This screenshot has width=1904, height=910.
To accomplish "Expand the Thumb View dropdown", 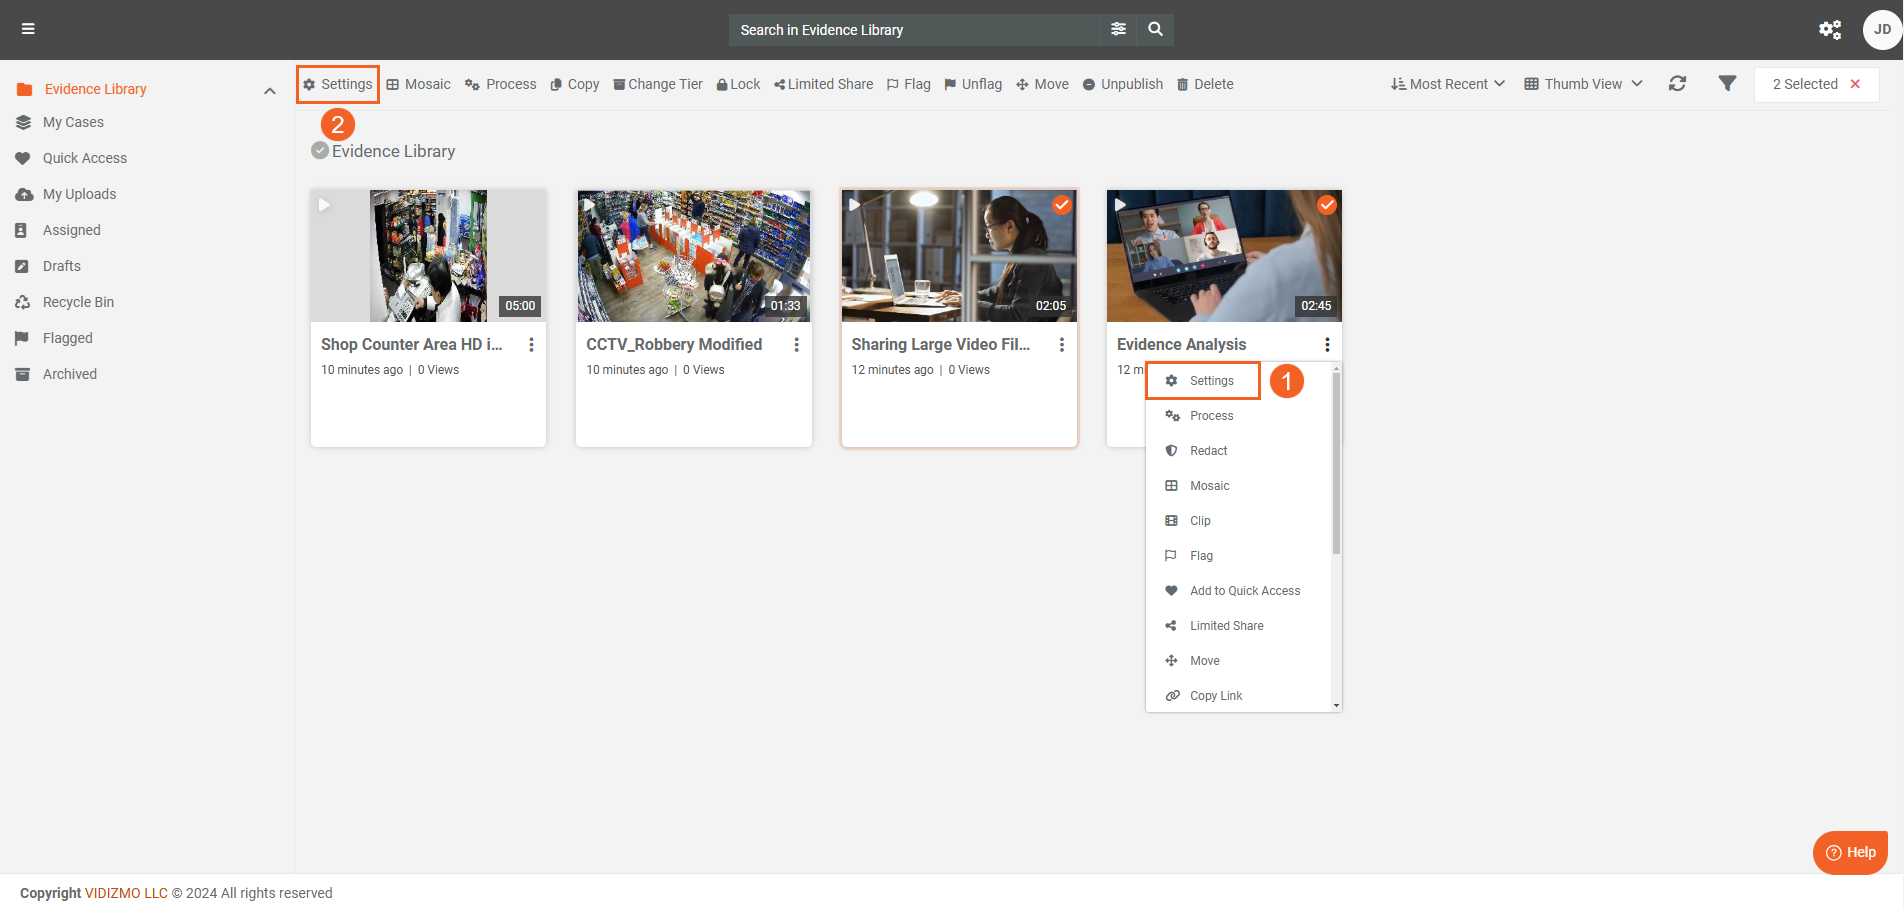I will (x=1583, y=84).
